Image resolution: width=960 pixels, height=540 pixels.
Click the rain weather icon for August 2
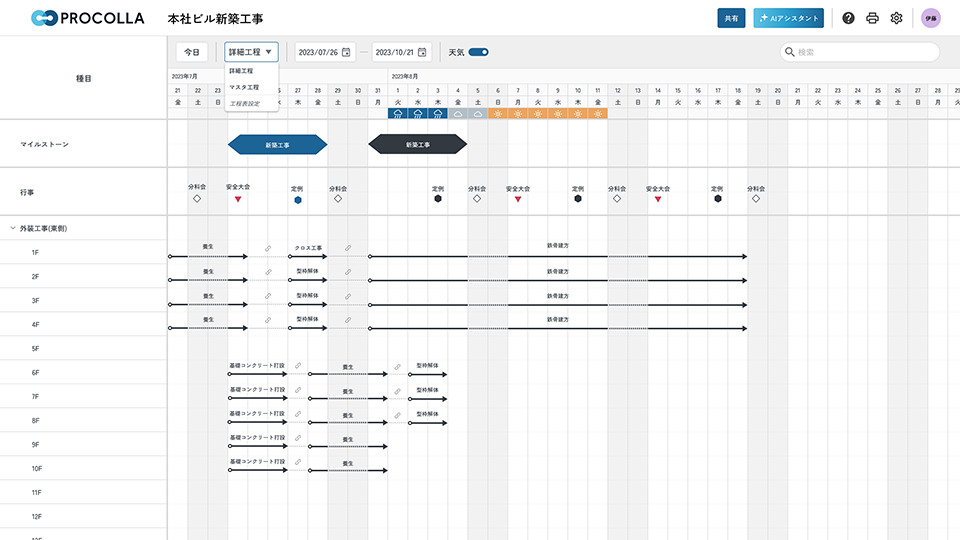pyautogui.click(x=418, y=114)
